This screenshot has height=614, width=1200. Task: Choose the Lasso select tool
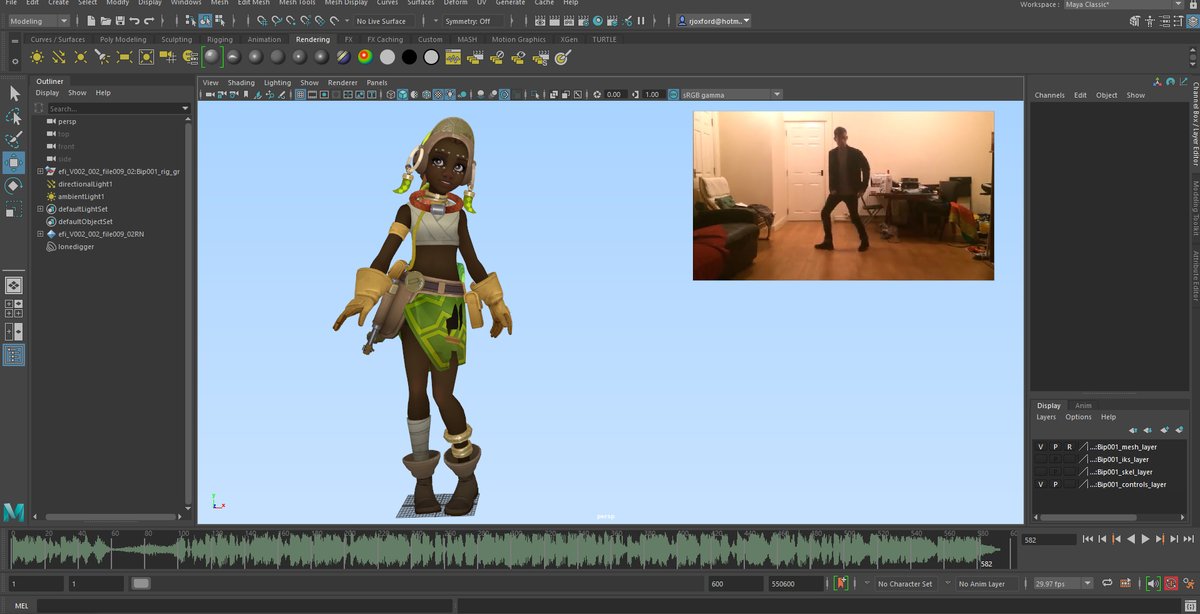coord(14,116)
